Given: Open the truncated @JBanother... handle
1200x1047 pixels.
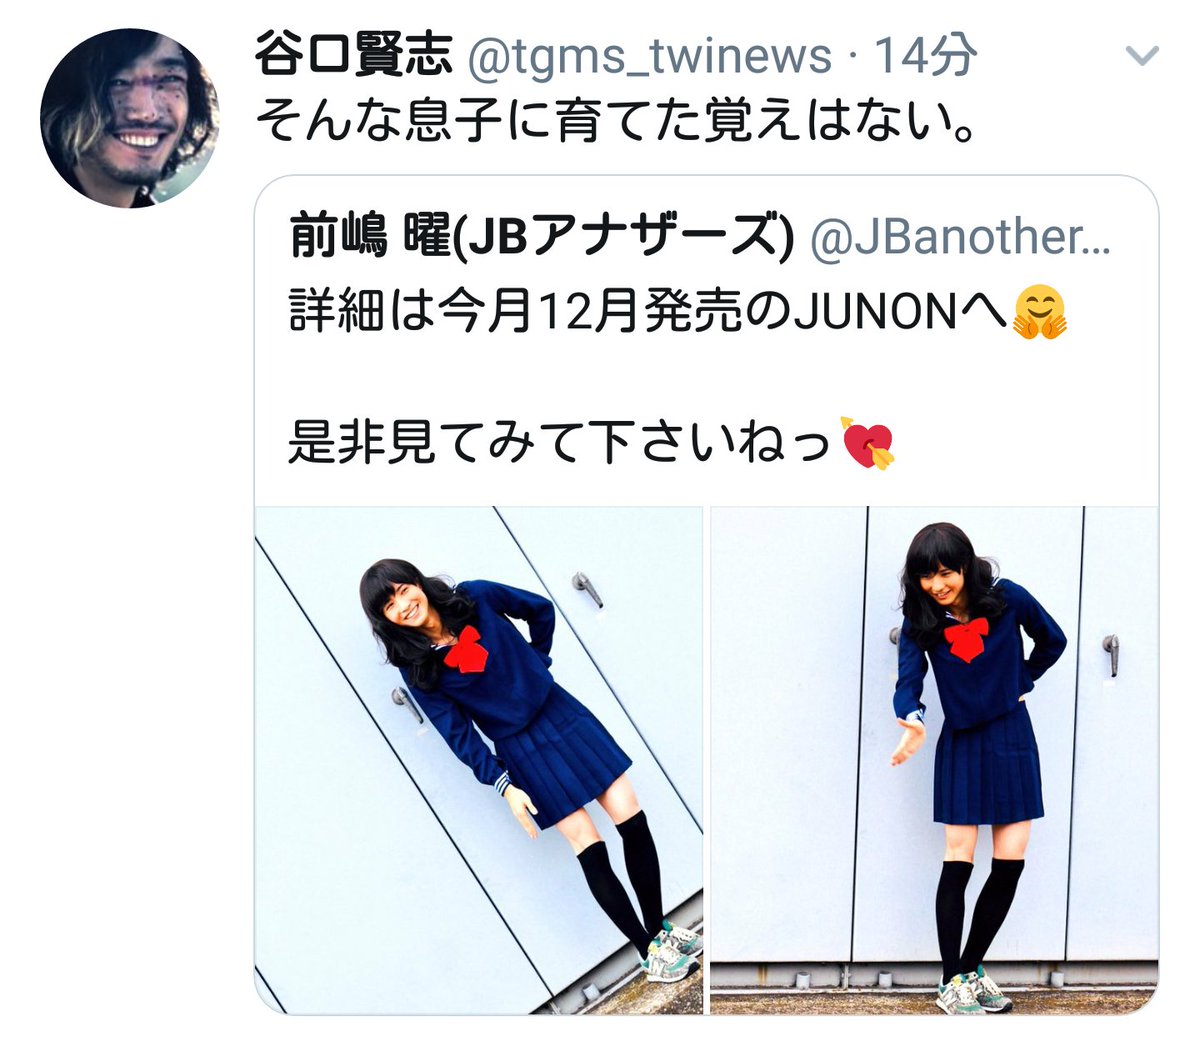Looking at the screenshot, I should coord(960,237).
